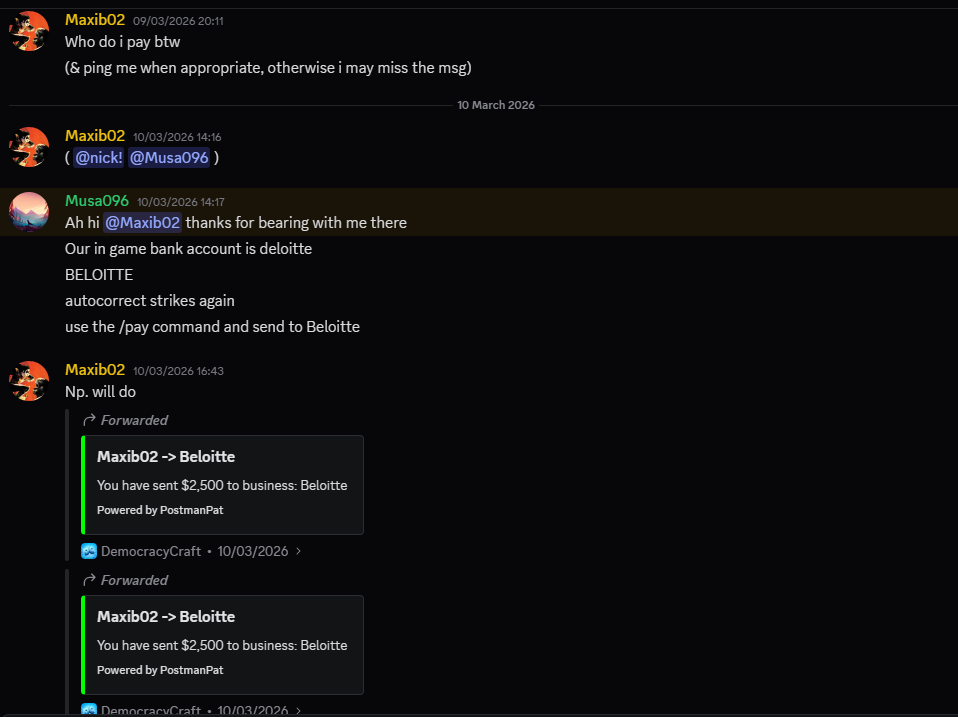Click the @Musa096 mention in Maxib02's message
958x717 pixels.
pos(169,158)
